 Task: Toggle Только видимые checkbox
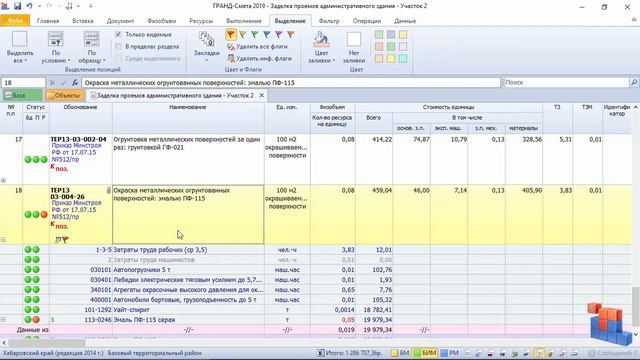coord(118,34)
